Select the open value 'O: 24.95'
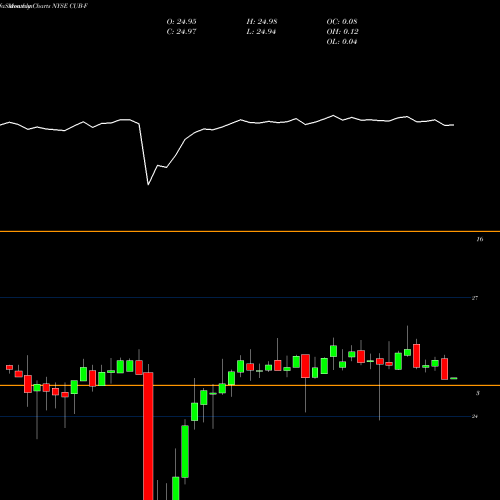This screenshot has width=500, height=500. pyautogui.click(x=181, y=21)
